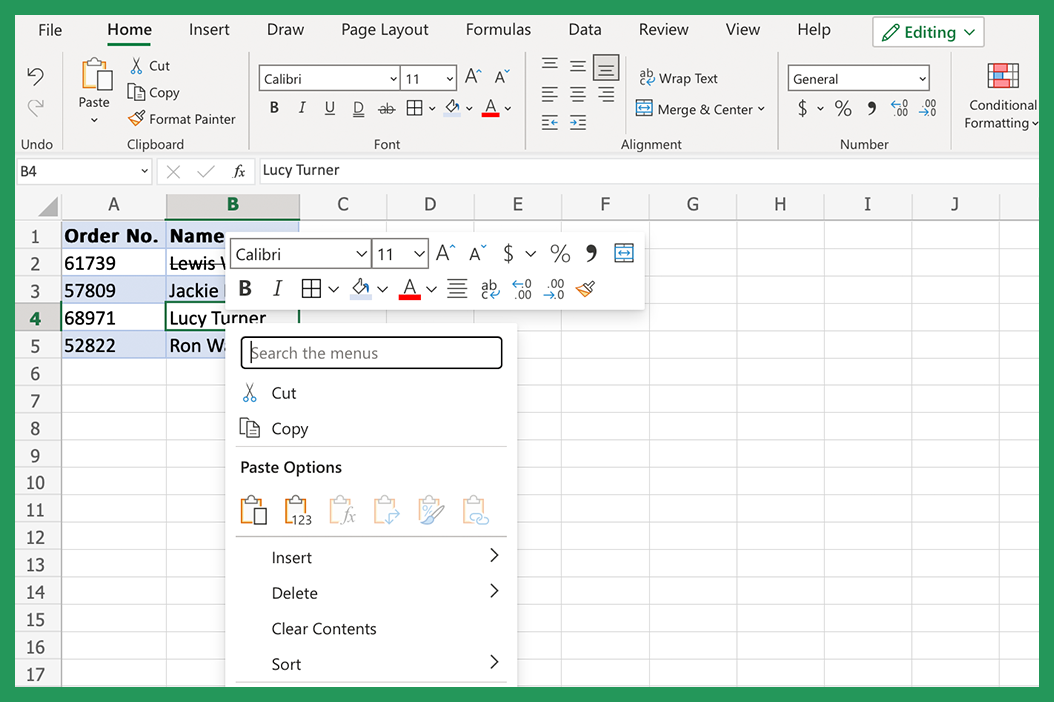
Task: Select Clear Contents from context menu
Action: [x=323, y=628]
